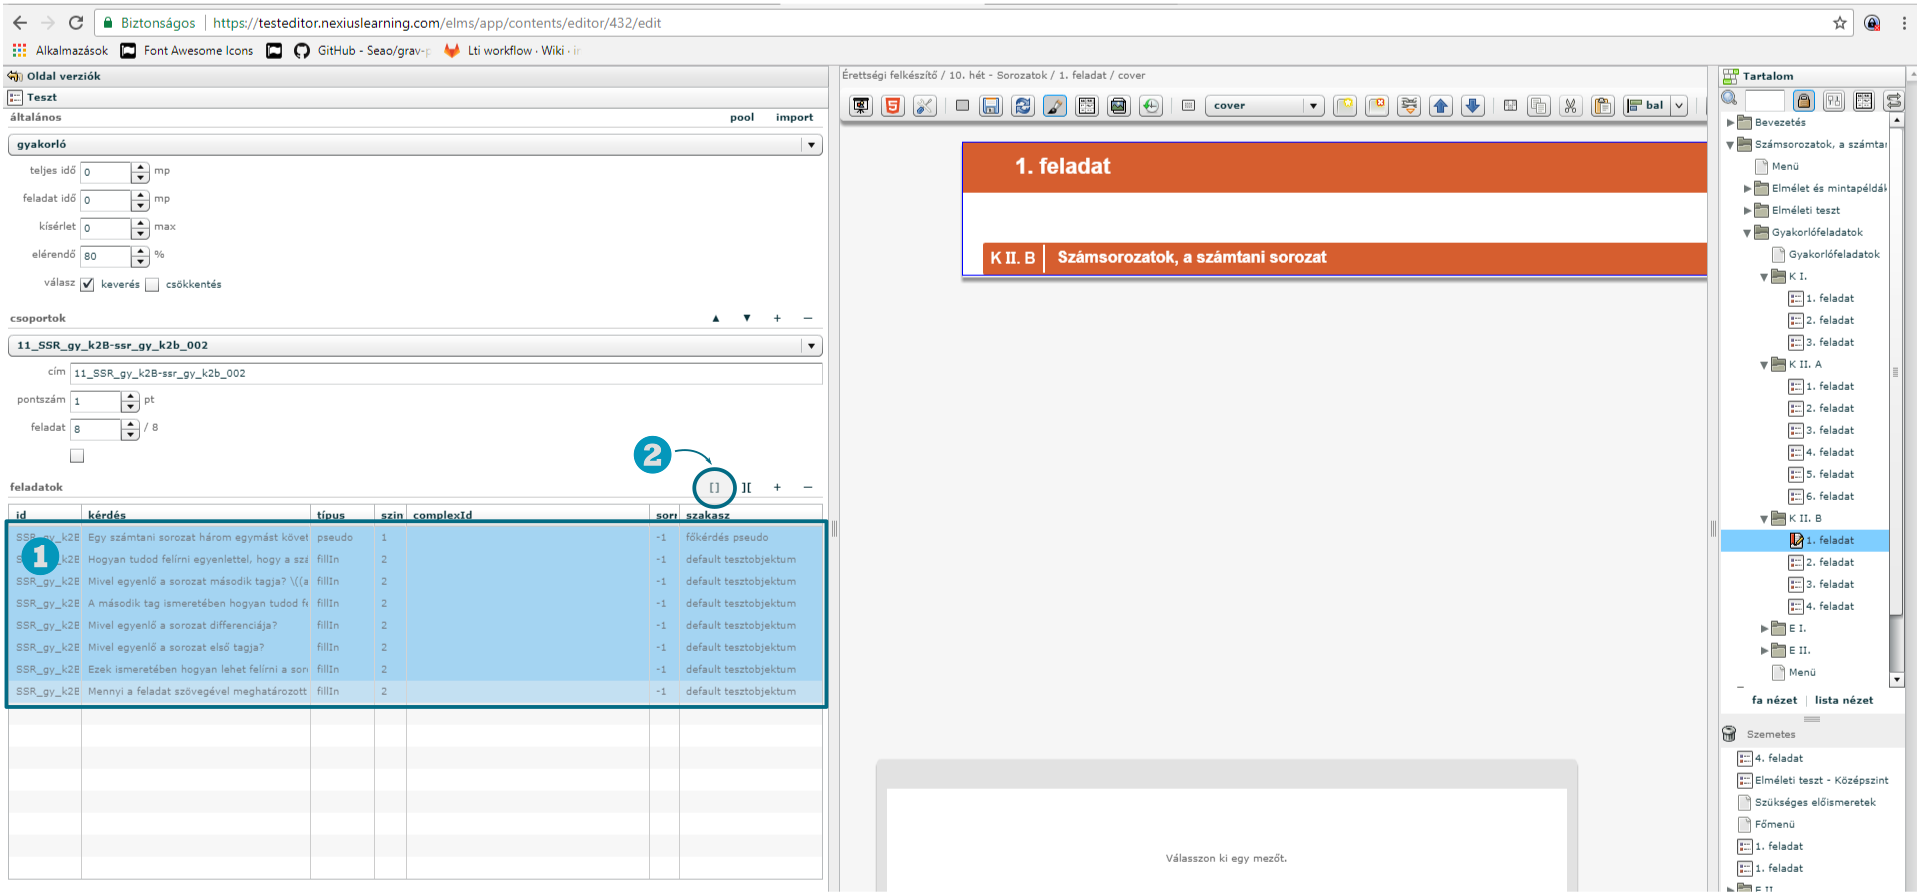Switch to the pool tab
This screenshot has height=892, width=1920.
pyautogui.click(x=741, y=118)
